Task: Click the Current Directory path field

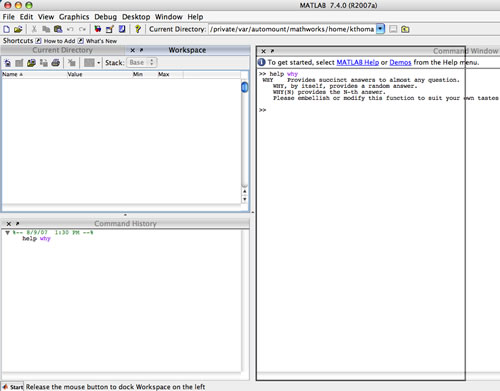Action: (292, 29)
